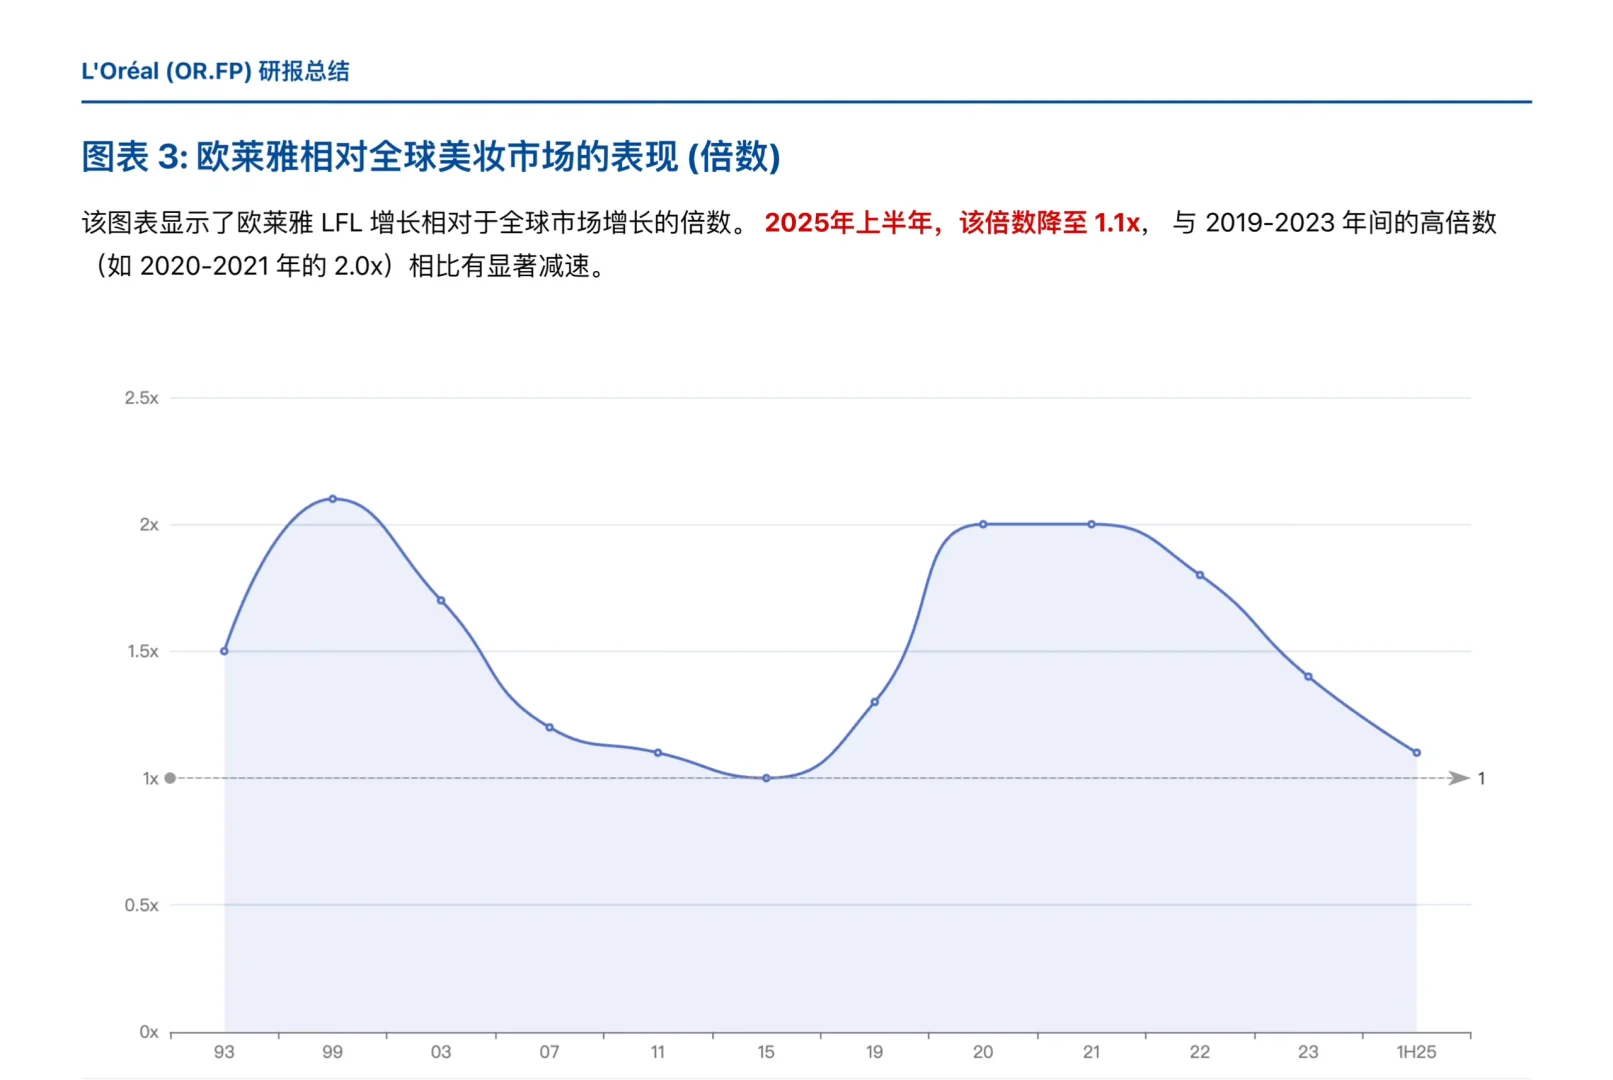Click the "19" x-axis label
Screen dimensions: 1613x1080
coord(875,1052)
